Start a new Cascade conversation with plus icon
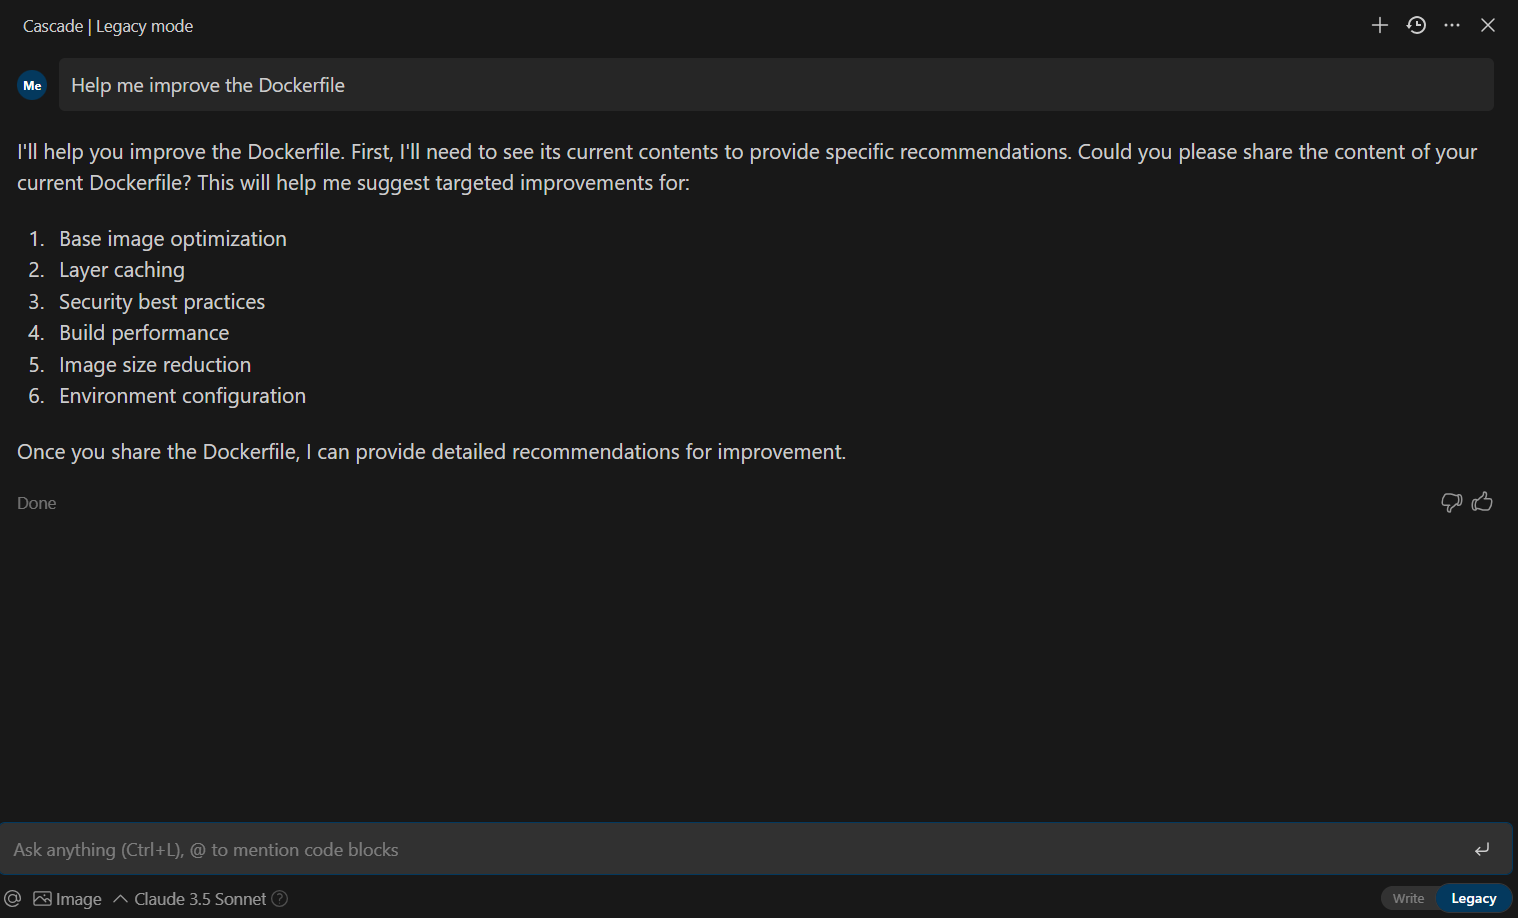 coord(1380,25)
